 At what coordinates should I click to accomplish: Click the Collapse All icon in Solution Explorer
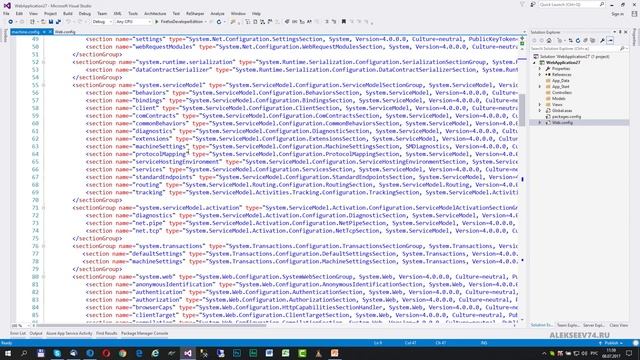click(585, 40)
